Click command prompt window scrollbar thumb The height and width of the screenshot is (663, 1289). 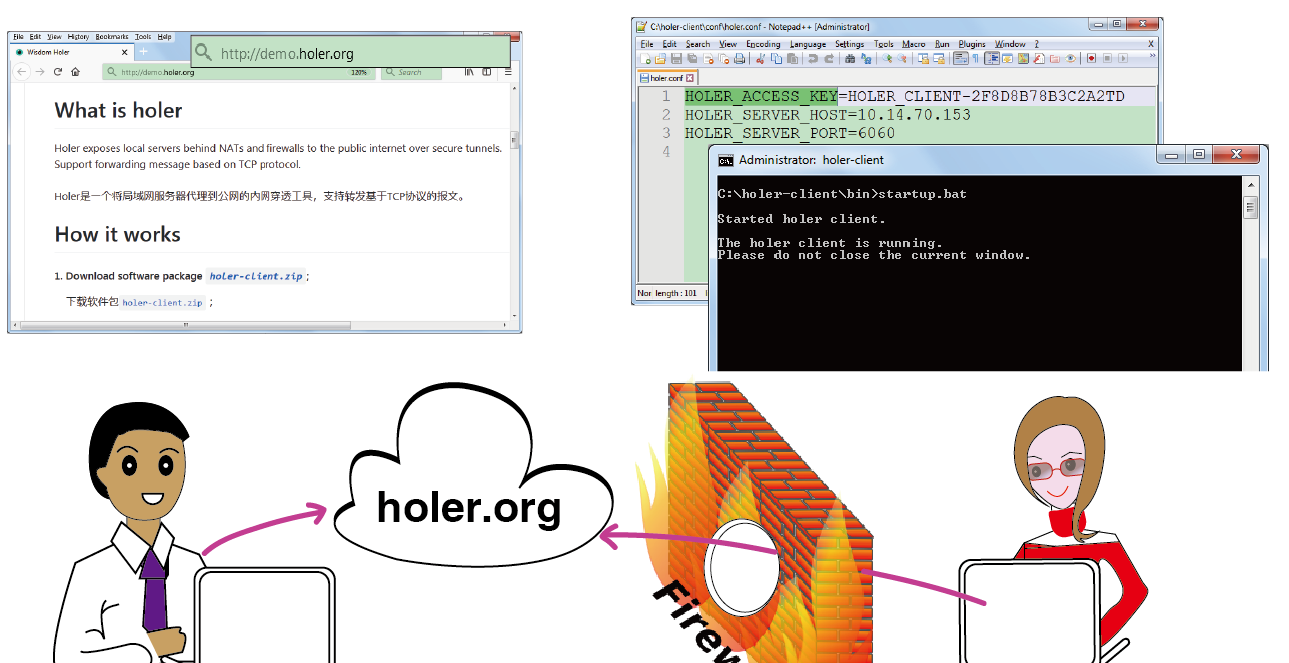click(x=1250, y=207)
